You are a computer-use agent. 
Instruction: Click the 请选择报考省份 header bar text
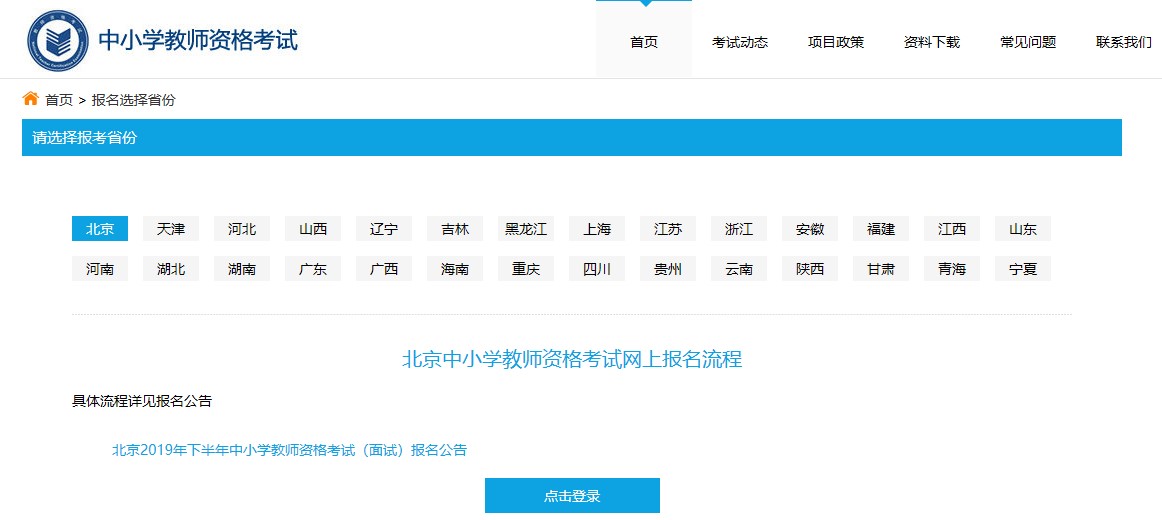[84, 137]
